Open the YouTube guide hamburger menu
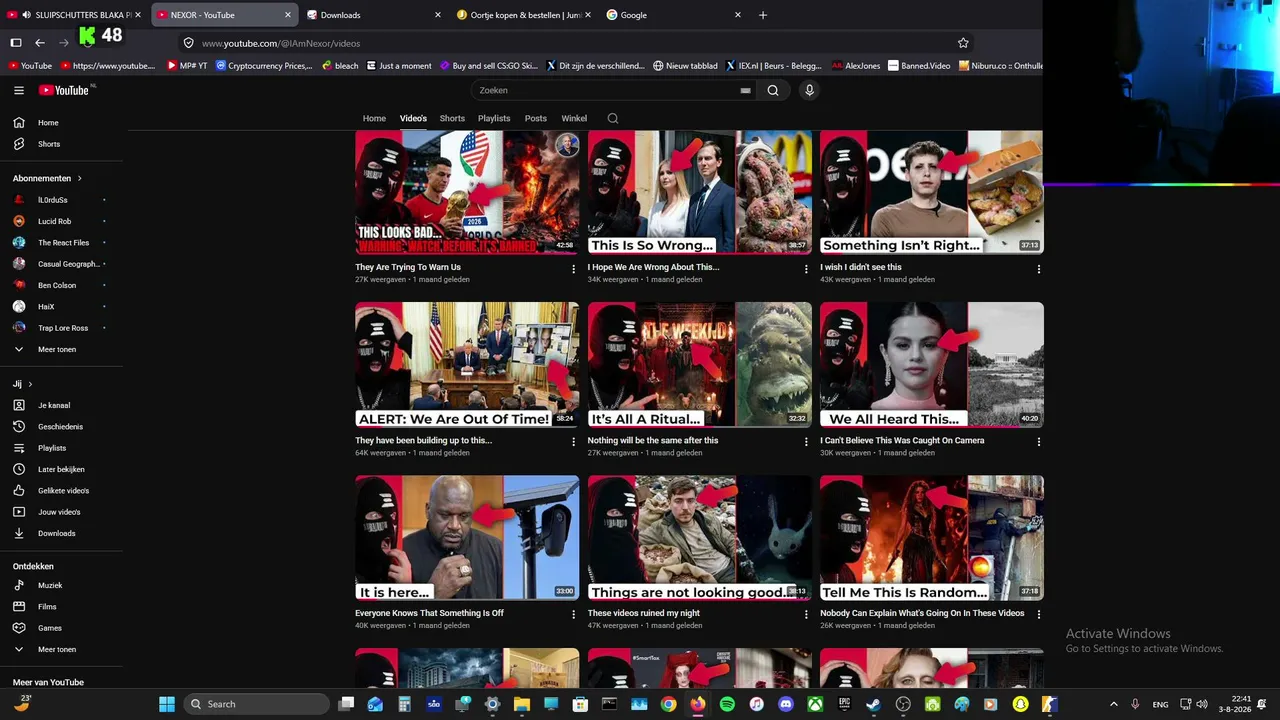Image resolution: width=1280 pixels, height=720 pixels. coord(19,90)
